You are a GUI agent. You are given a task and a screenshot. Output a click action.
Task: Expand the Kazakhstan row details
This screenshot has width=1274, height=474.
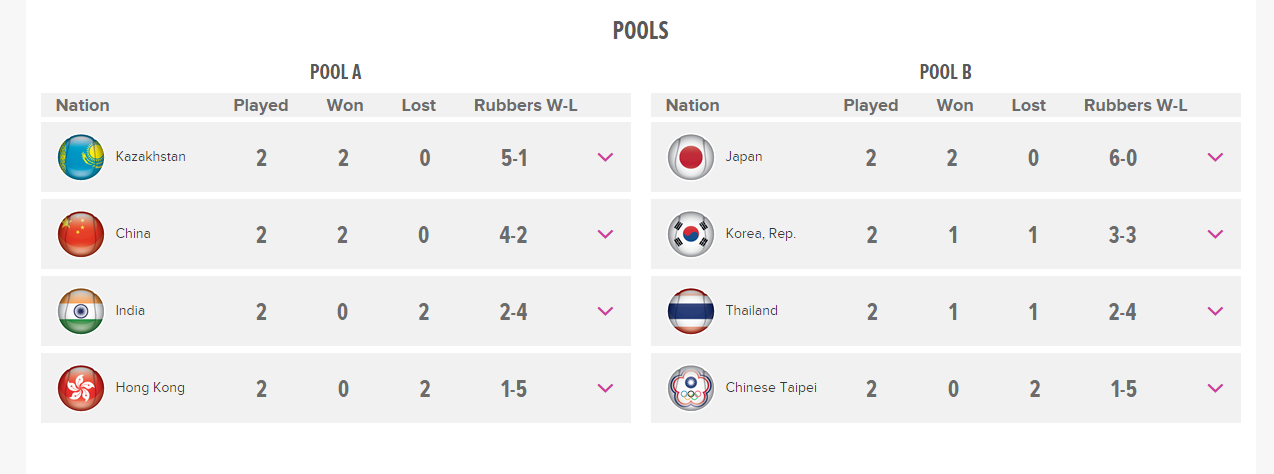click(x=605, y=157)
